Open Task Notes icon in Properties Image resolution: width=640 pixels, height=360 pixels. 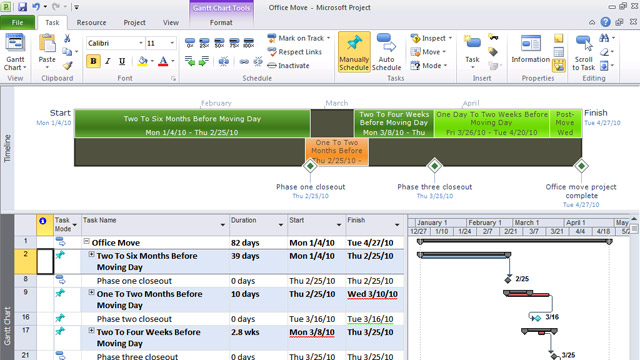point(558,38)
